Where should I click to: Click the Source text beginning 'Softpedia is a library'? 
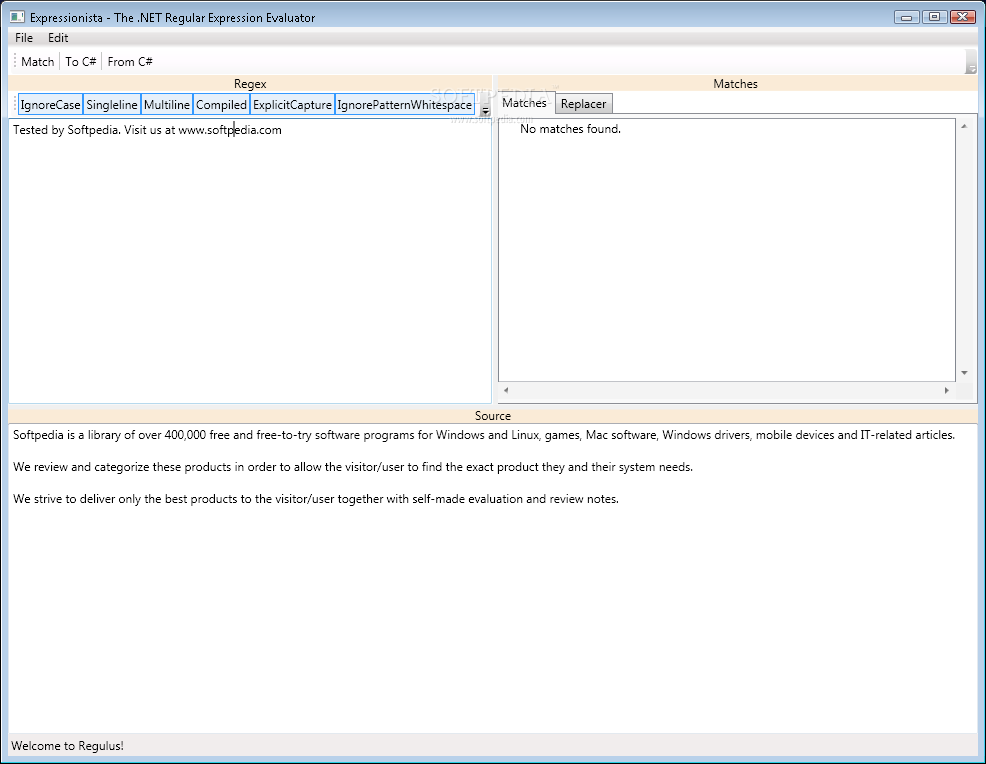point(484,435)
